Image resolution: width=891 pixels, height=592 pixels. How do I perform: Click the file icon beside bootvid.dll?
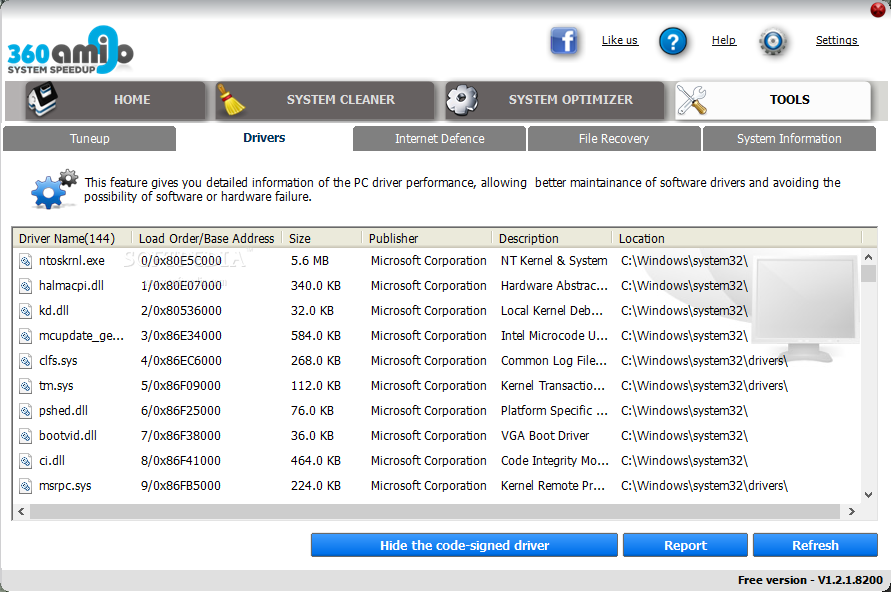26,436
